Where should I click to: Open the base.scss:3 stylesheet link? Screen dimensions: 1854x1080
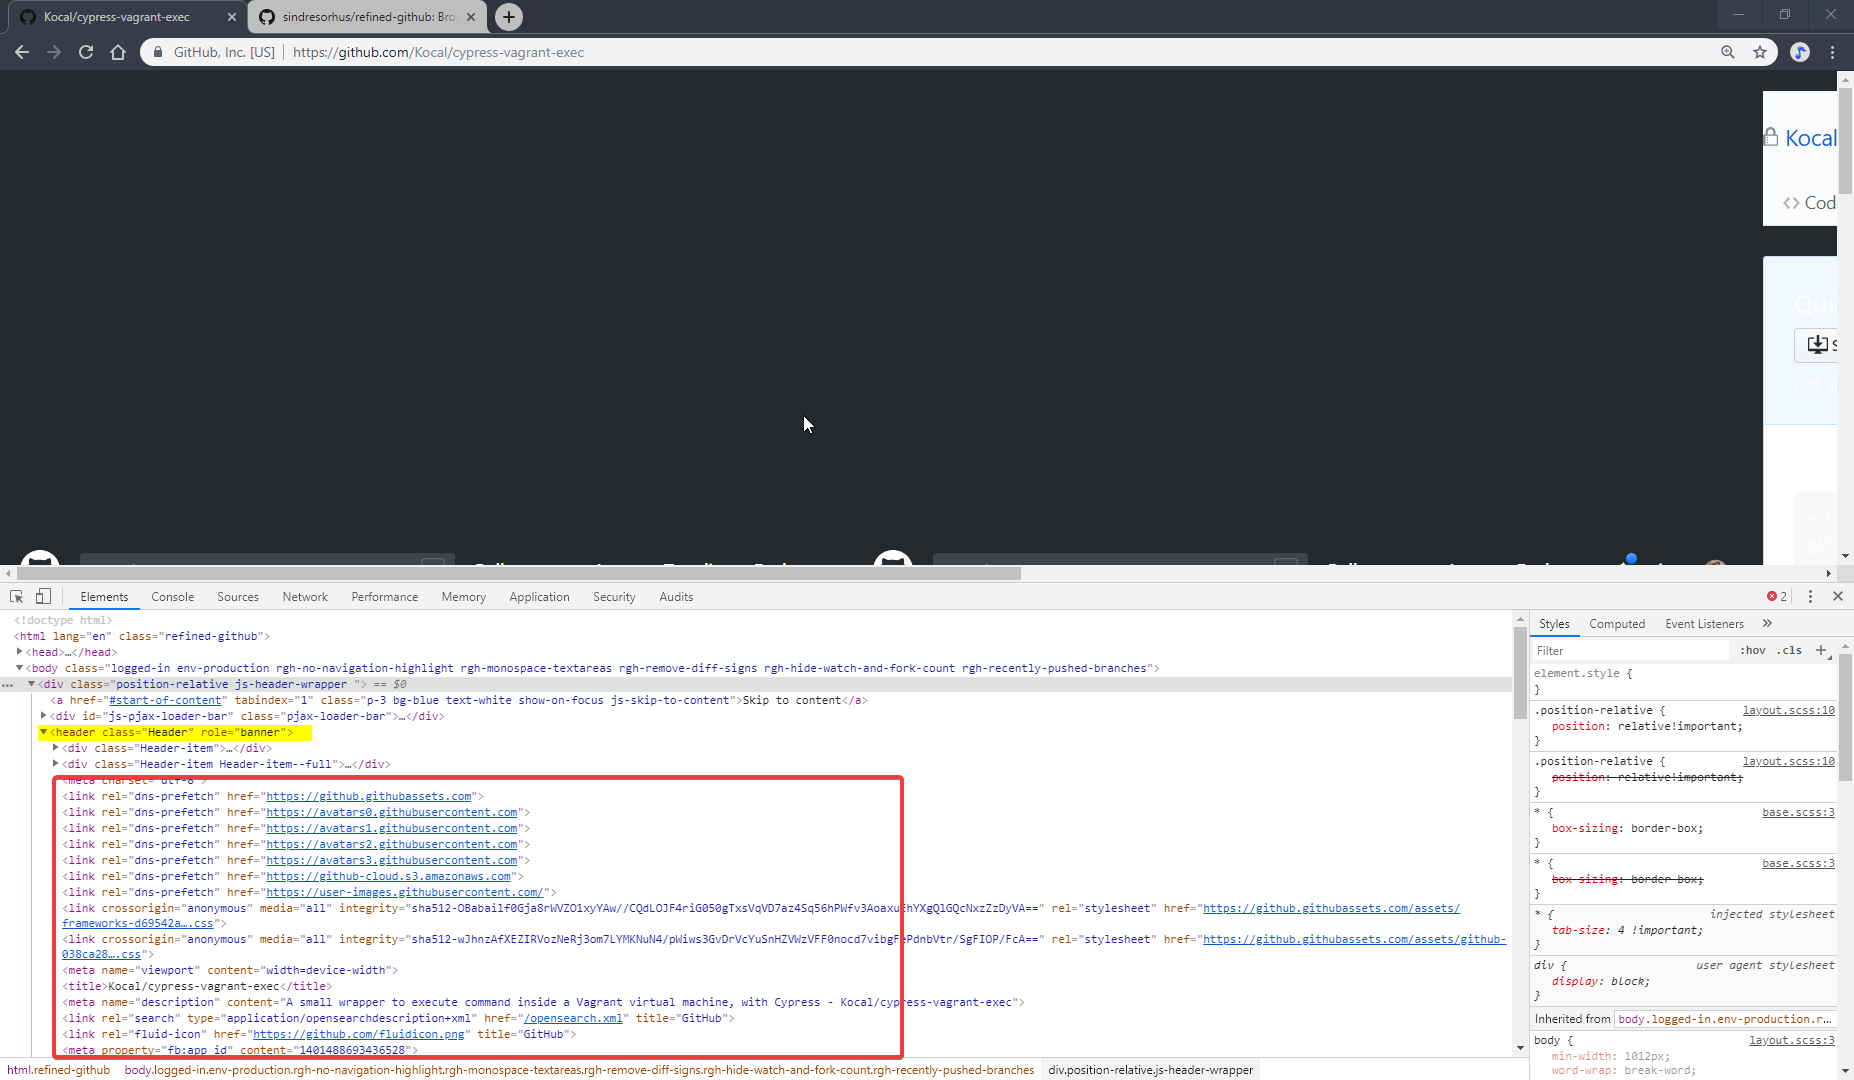tap(1800, 811)
